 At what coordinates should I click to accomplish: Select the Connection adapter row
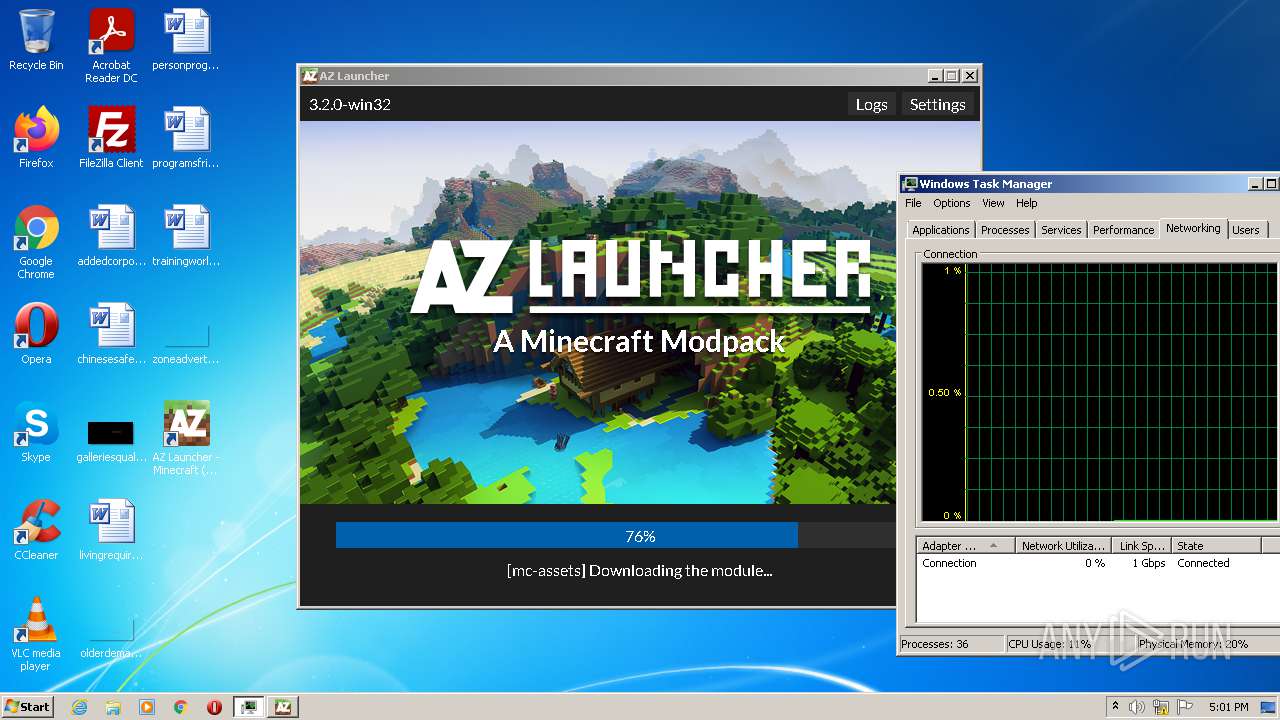[1098, 563]
